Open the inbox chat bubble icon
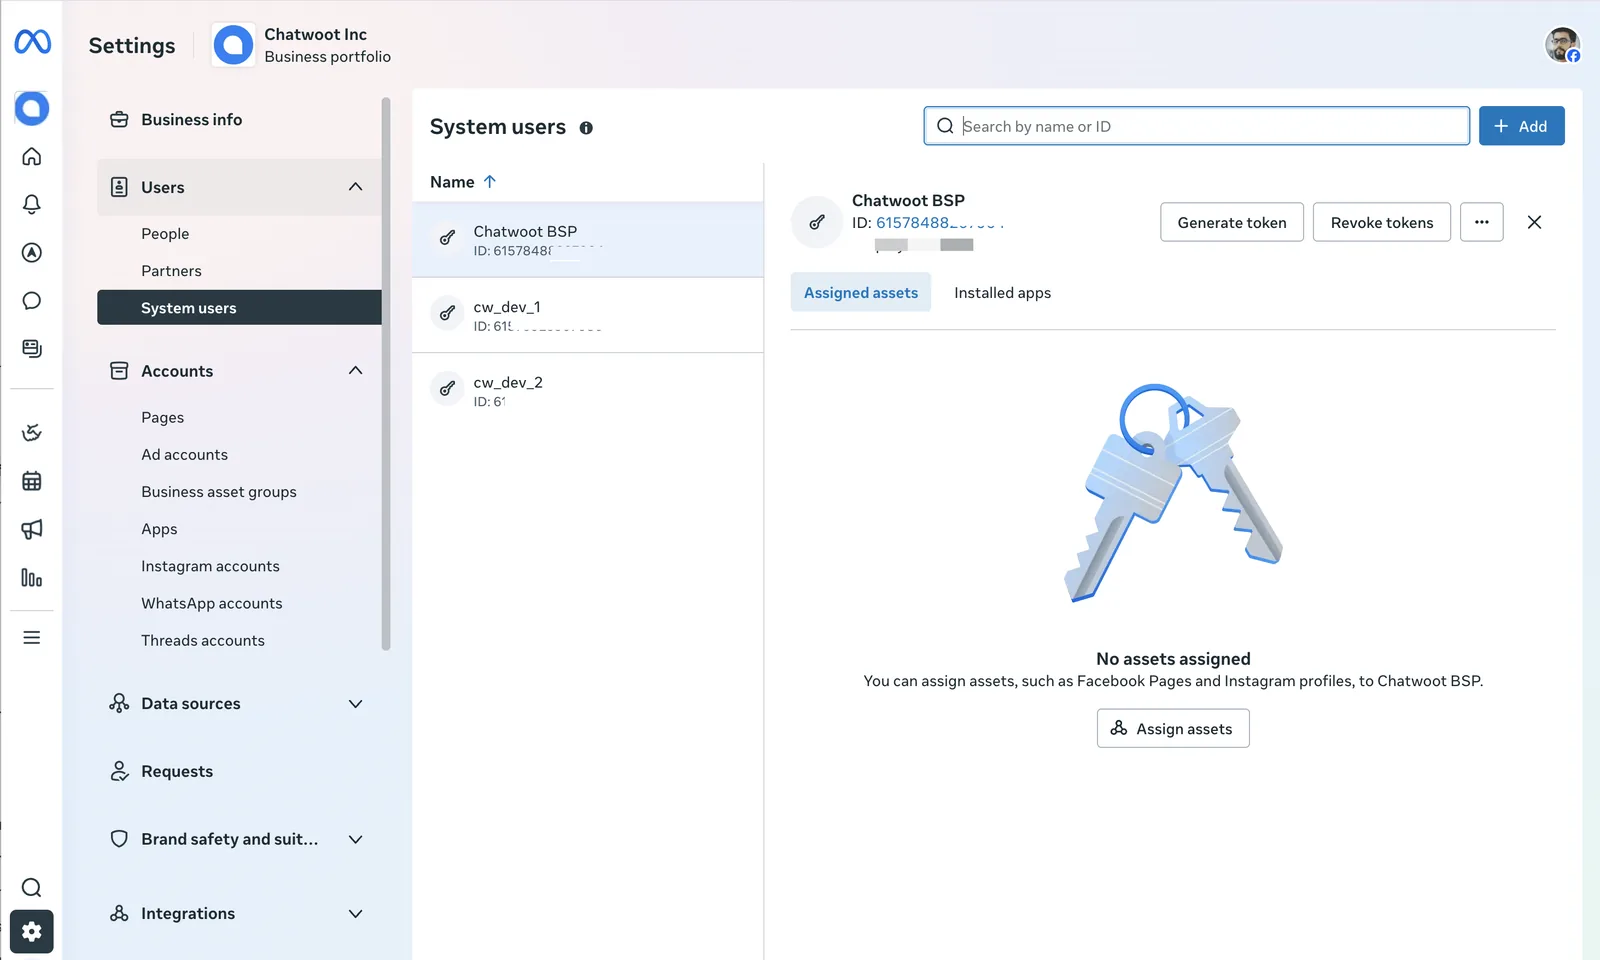The height and width of the screenshot is (960, 1600). 32,301
